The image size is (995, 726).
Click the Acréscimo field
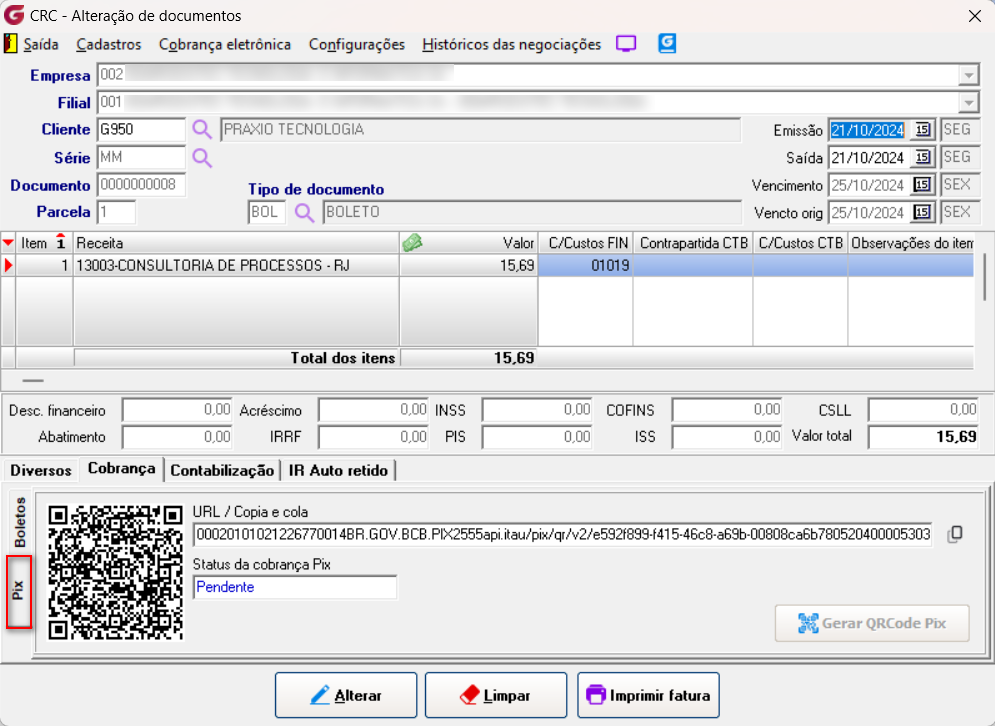(x=373, y=410)
